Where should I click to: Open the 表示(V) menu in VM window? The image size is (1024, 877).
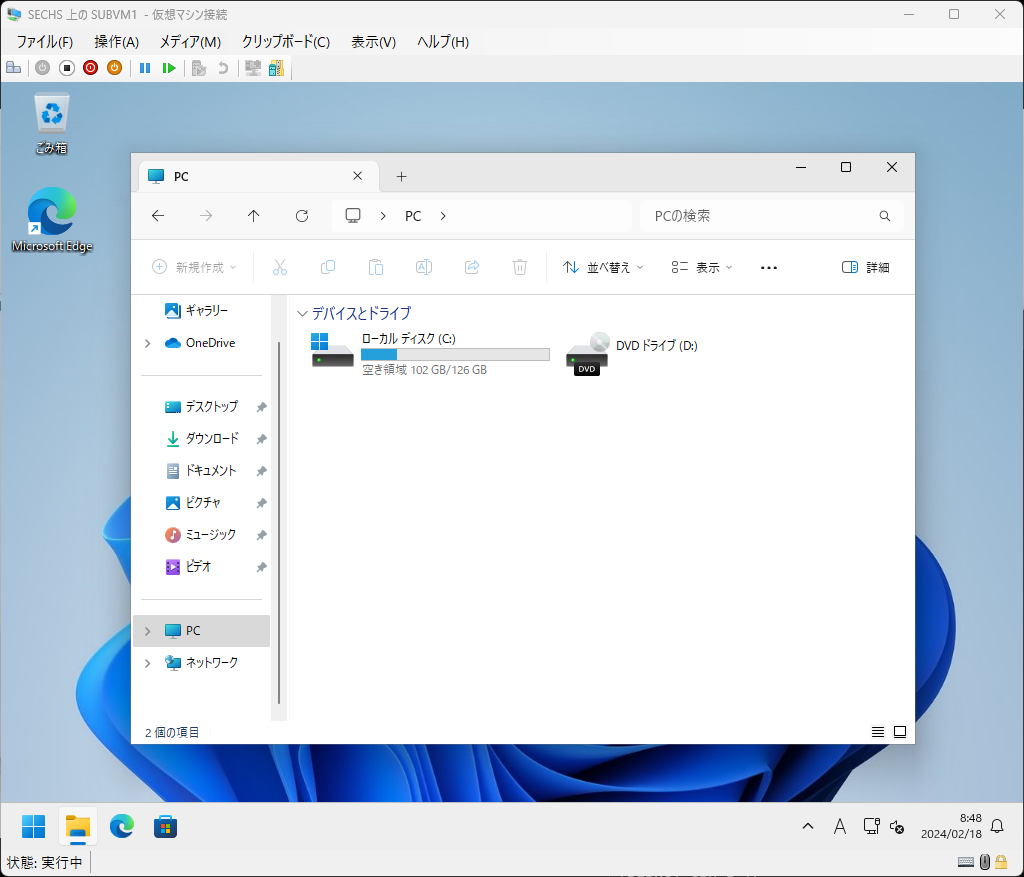tap(374, 42)
